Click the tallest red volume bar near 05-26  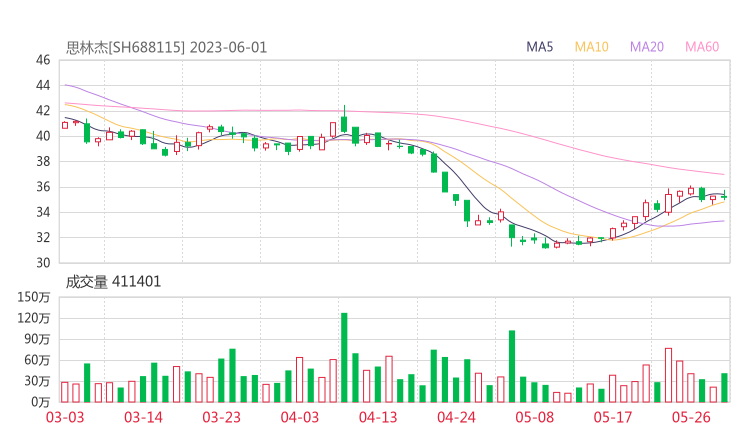pos(668,375)
